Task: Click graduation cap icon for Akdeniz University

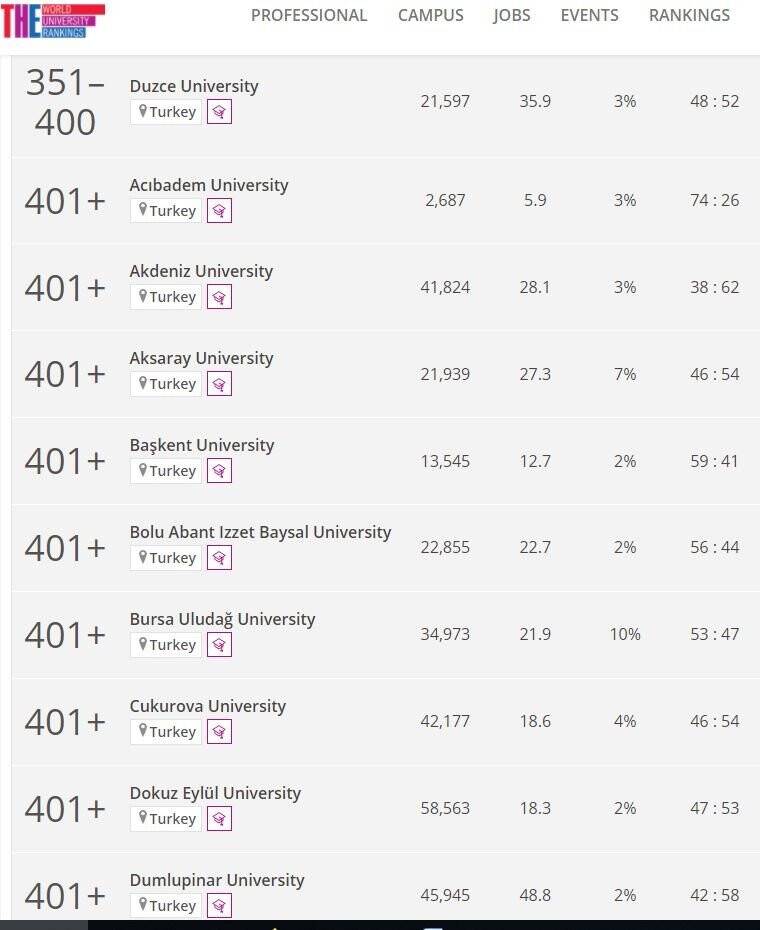Action: click(x=219, y=297)
